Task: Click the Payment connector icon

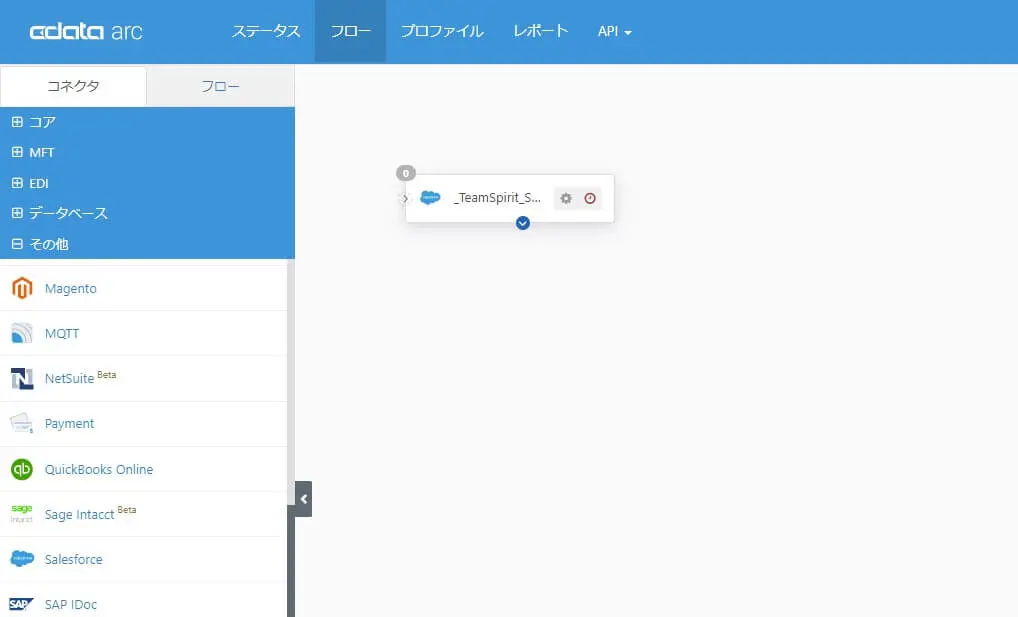Action: [22, 423]
